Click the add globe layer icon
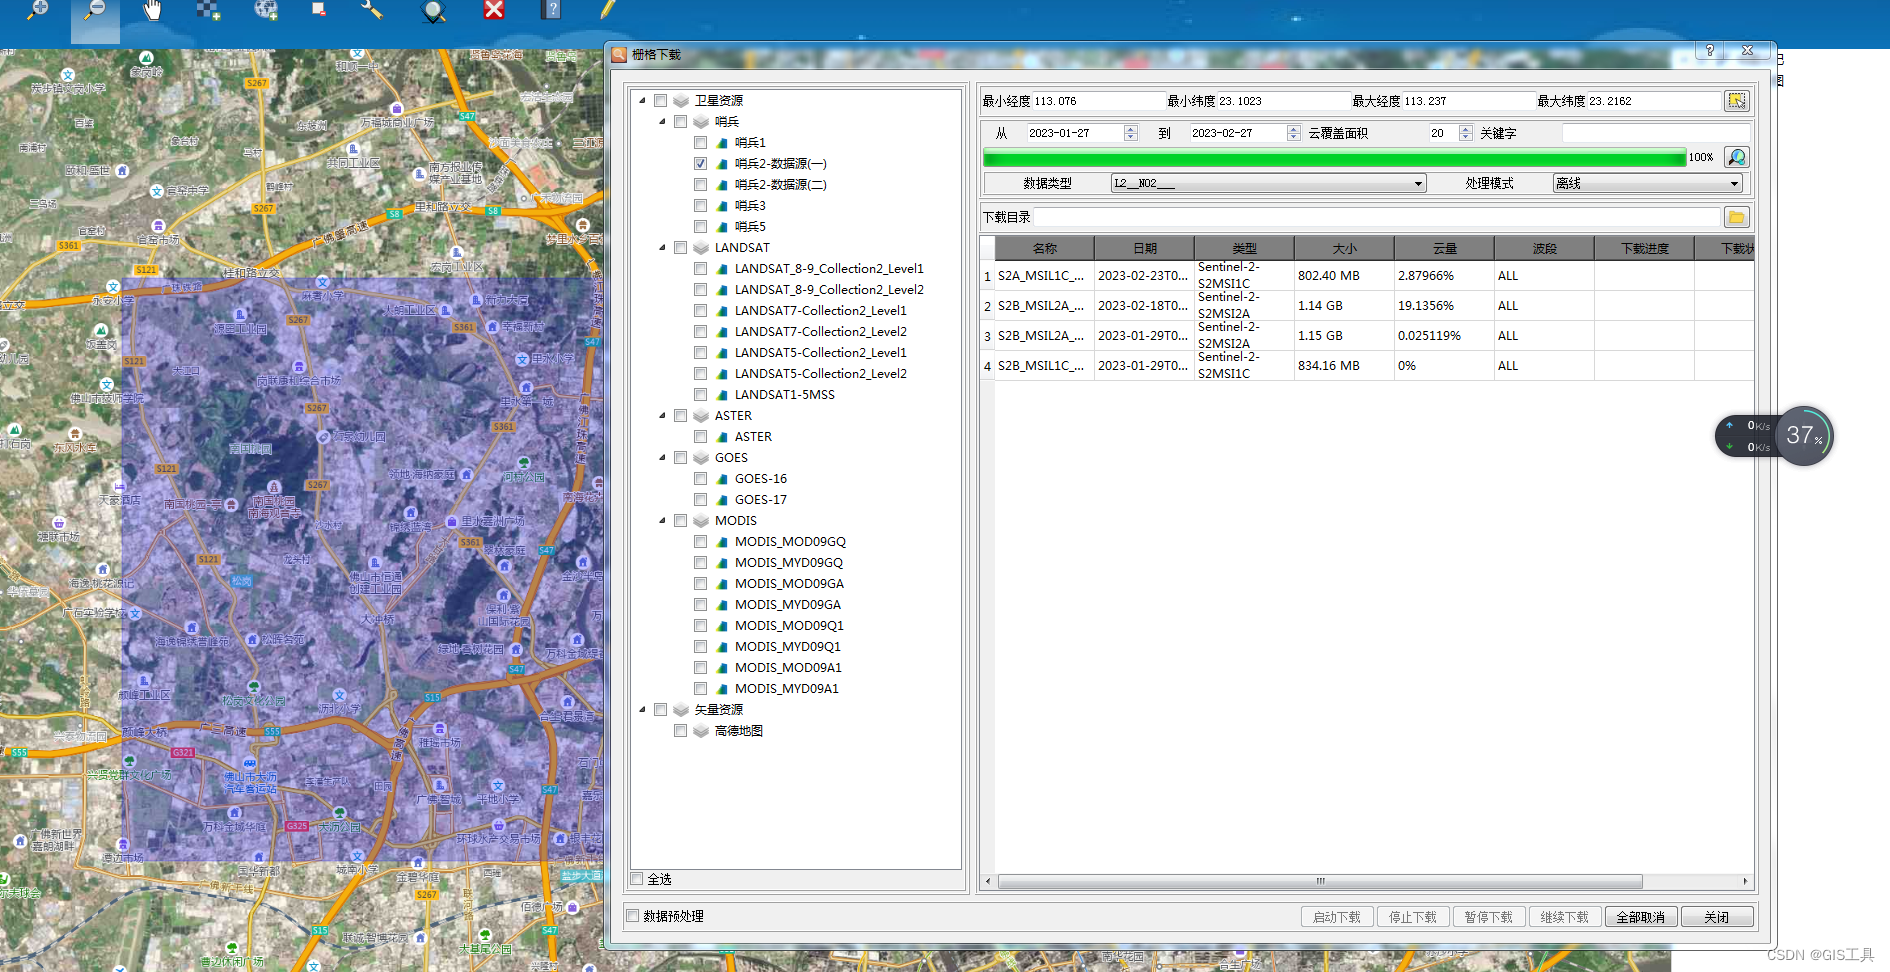The image size is (1890, 972). (265, 11)
